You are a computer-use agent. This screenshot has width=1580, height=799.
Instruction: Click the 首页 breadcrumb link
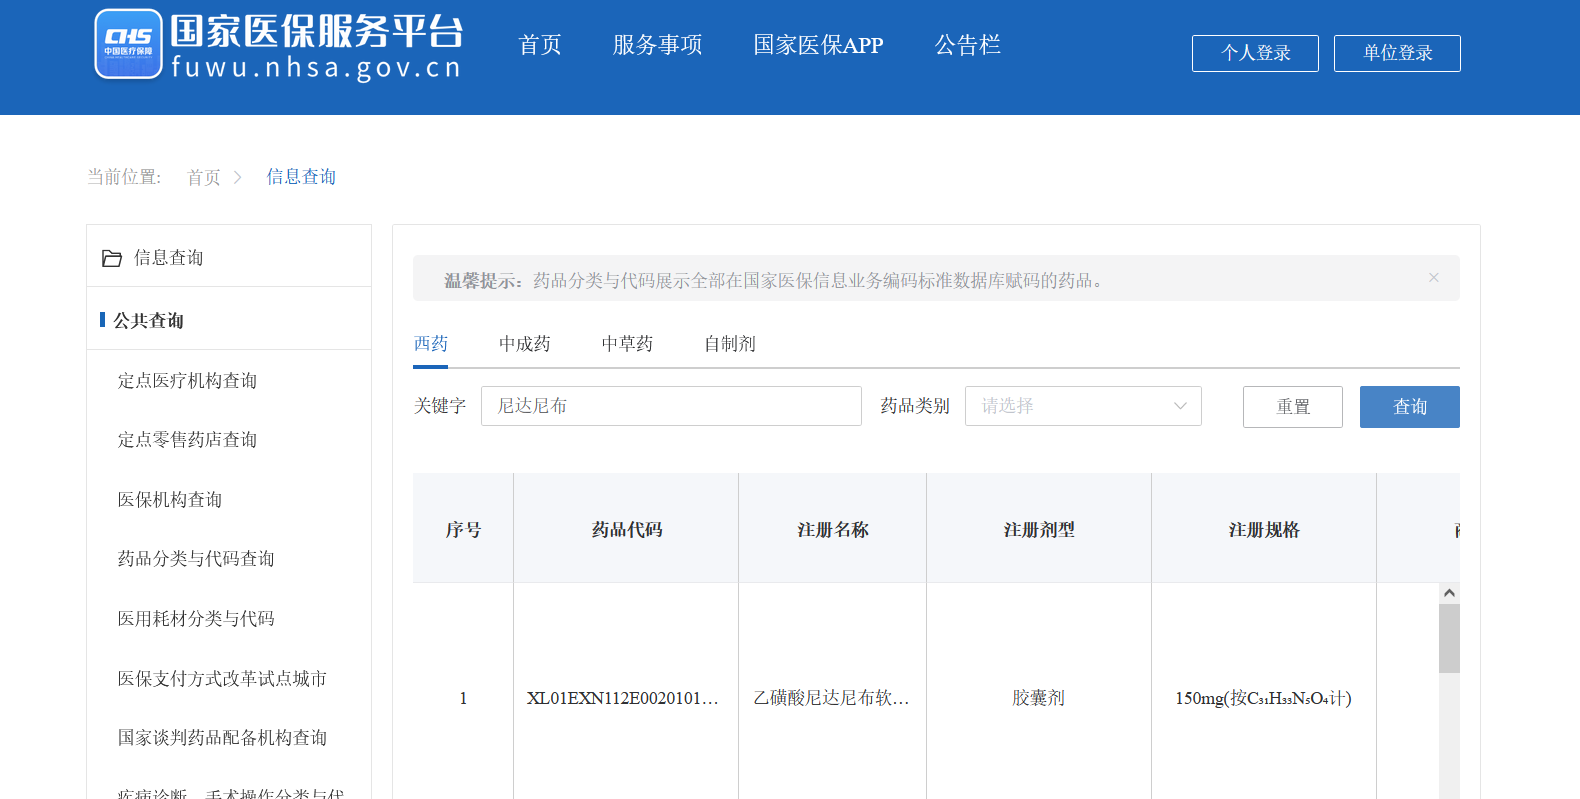(204, 178)
